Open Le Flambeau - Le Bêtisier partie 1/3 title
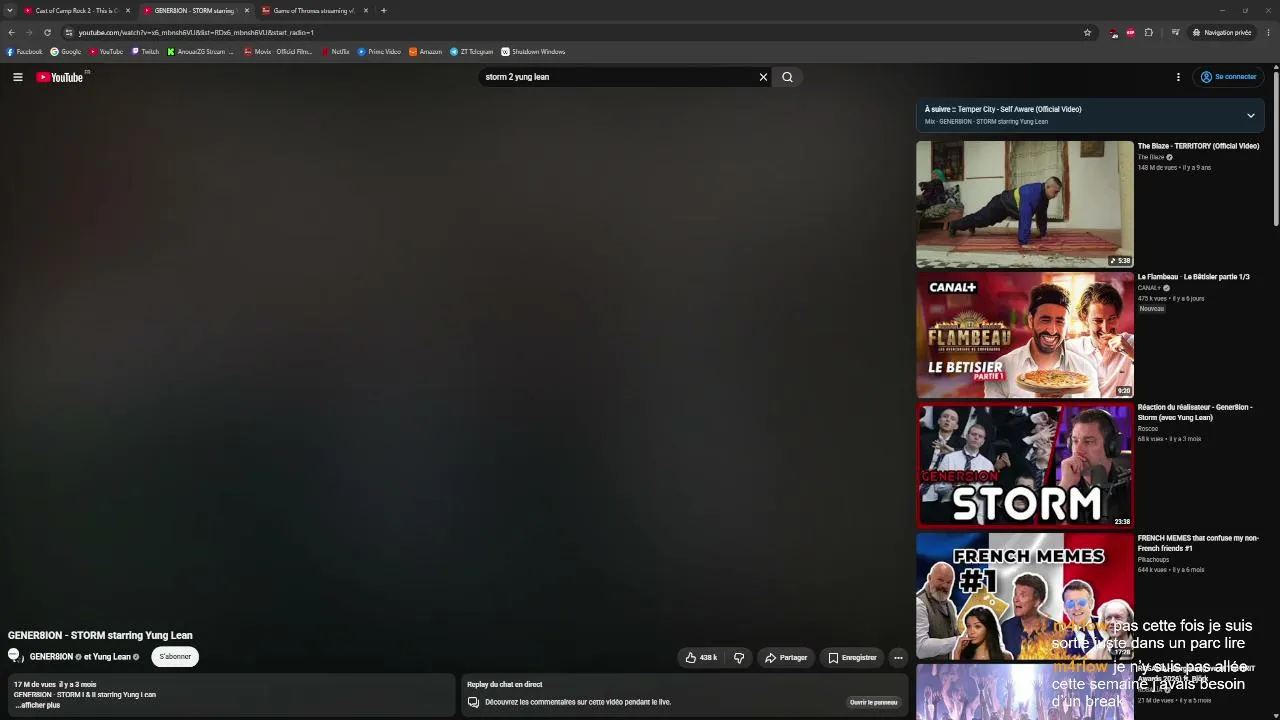The height and width of the screenshot is (720, 1280). coord(1193,277)
